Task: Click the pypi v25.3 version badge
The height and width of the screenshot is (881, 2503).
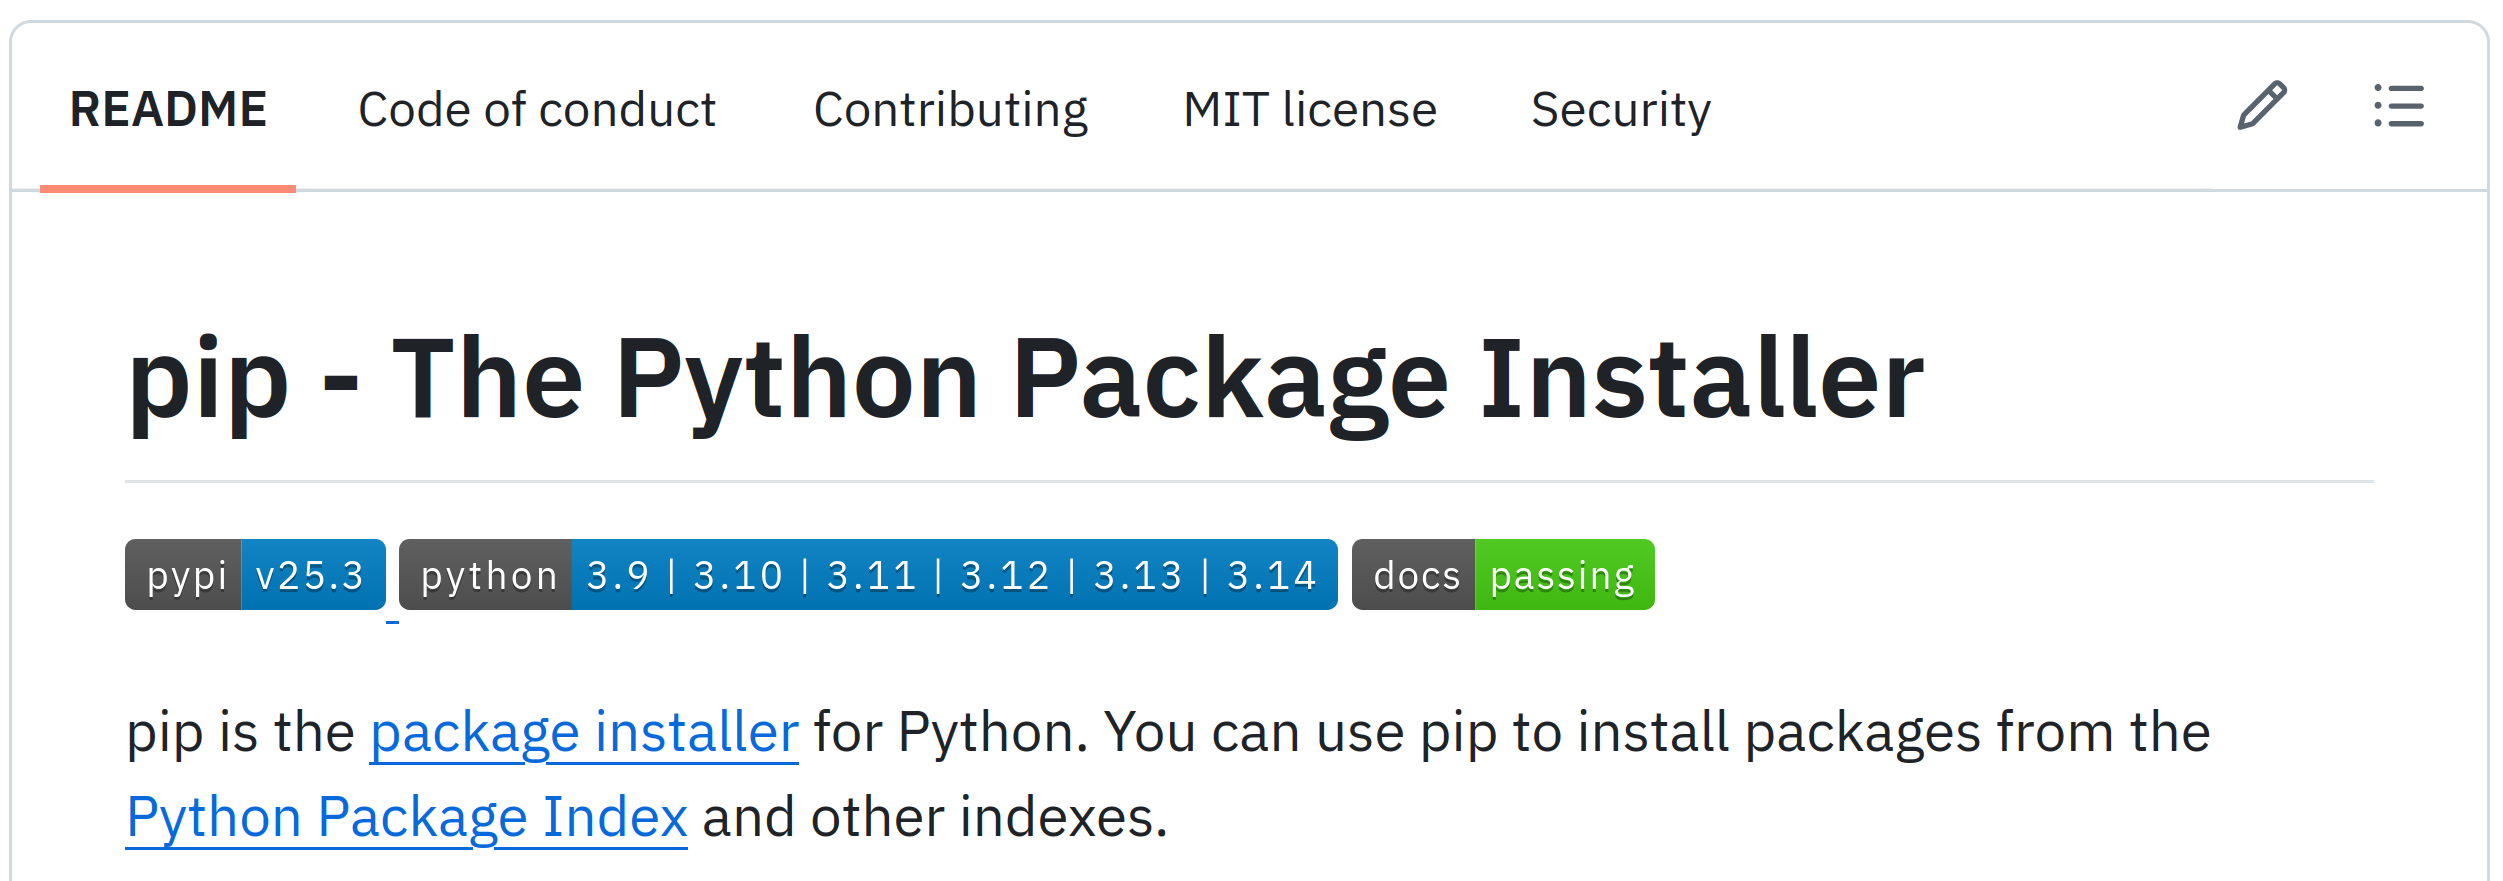Action: pos(255,575)
